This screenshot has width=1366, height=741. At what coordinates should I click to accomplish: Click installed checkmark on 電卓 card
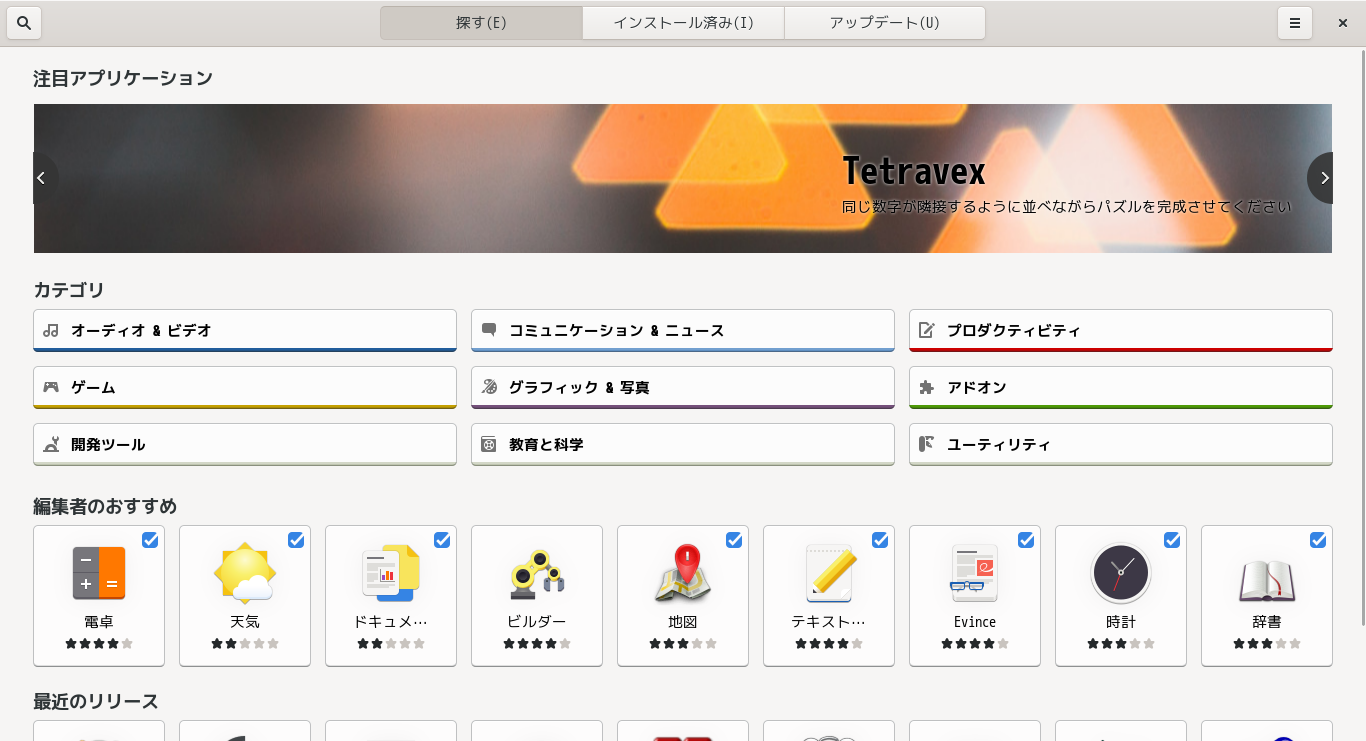[x=150, y=540]
